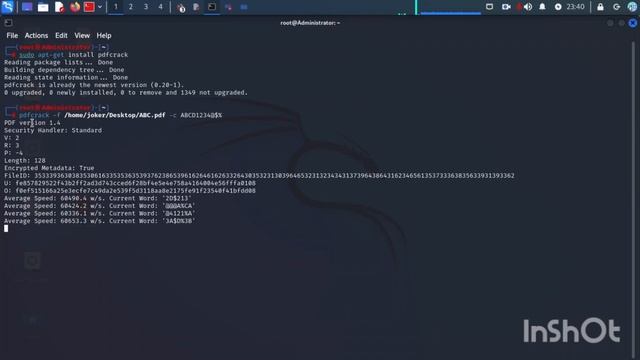Open the text editor launcher
Image resolution: width=640 pixels, height=360 pixels.
pyautogui.click(x=60, y=7)
